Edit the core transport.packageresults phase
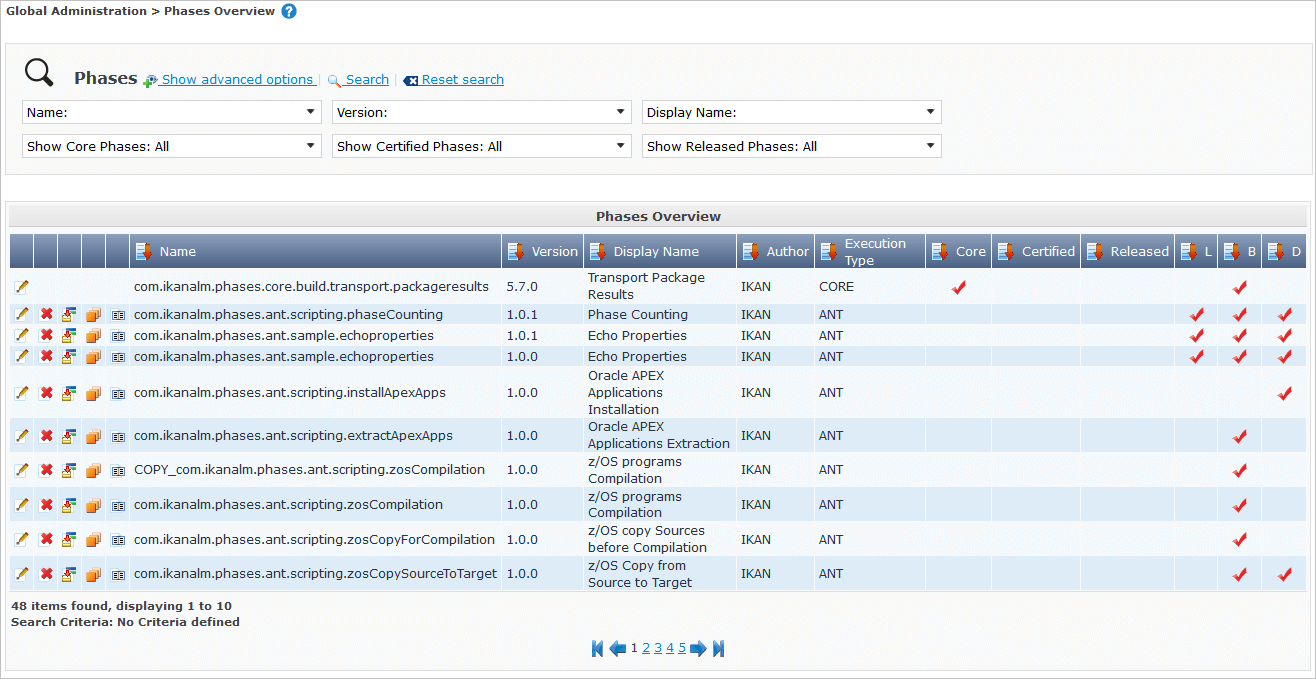The width and height of the screenshot is (1316, 679). coord(22,287)
